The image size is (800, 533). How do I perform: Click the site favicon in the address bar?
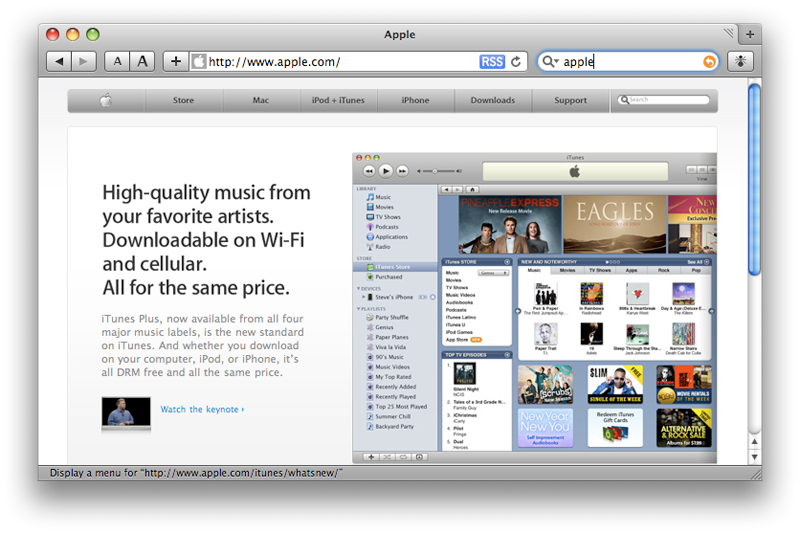pyautogui.click(x=199, y=62)
